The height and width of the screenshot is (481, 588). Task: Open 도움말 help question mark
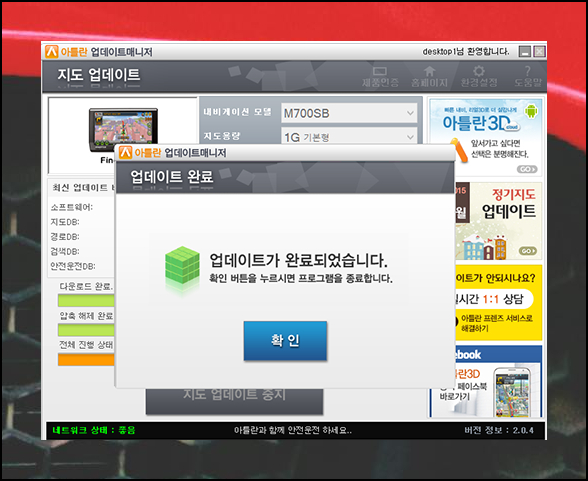[x=528, y=77]
